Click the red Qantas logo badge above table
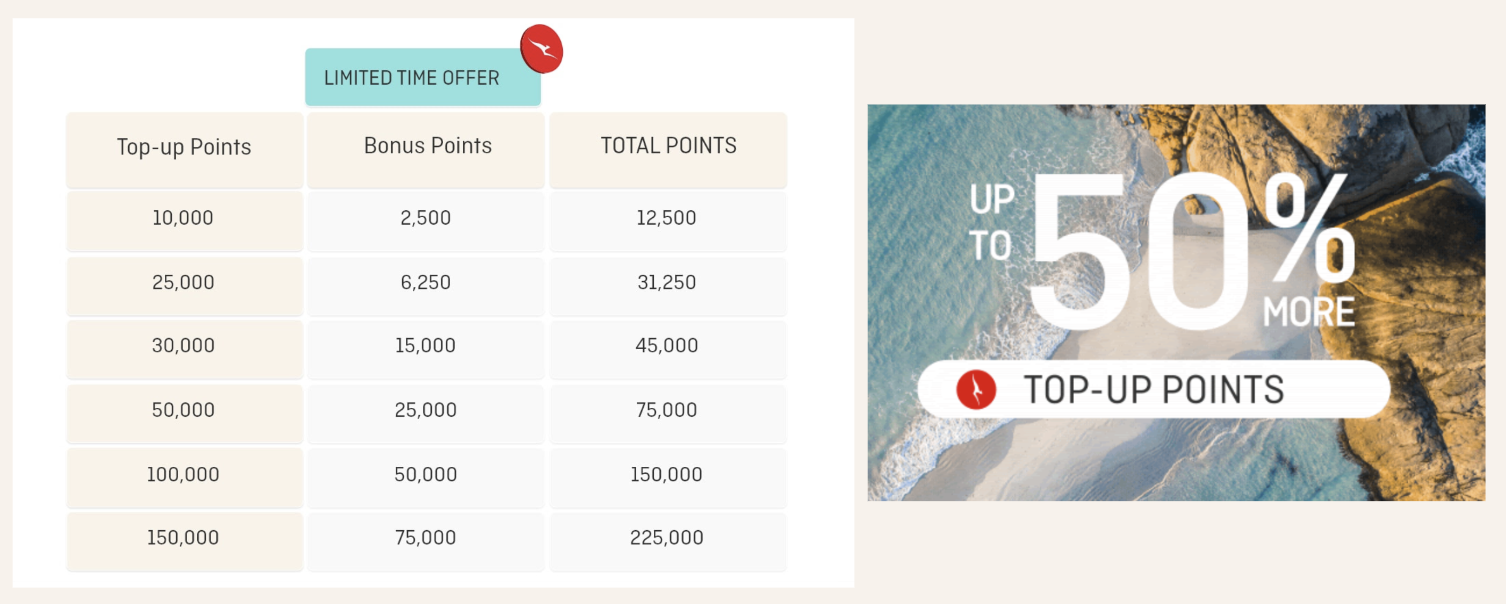This screenshot has height=604, width=1506. pos(542,49)
